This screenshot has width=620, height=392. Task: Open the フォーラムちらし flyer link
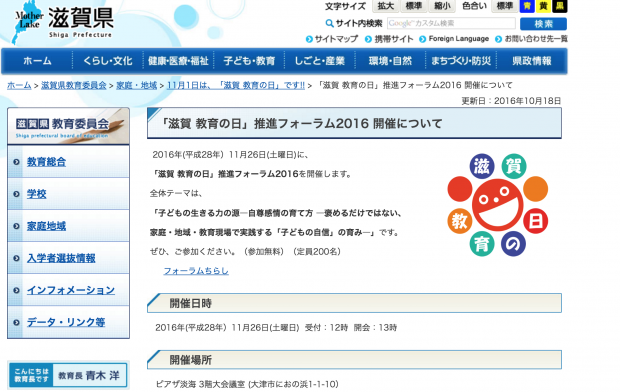pos(196,271)
